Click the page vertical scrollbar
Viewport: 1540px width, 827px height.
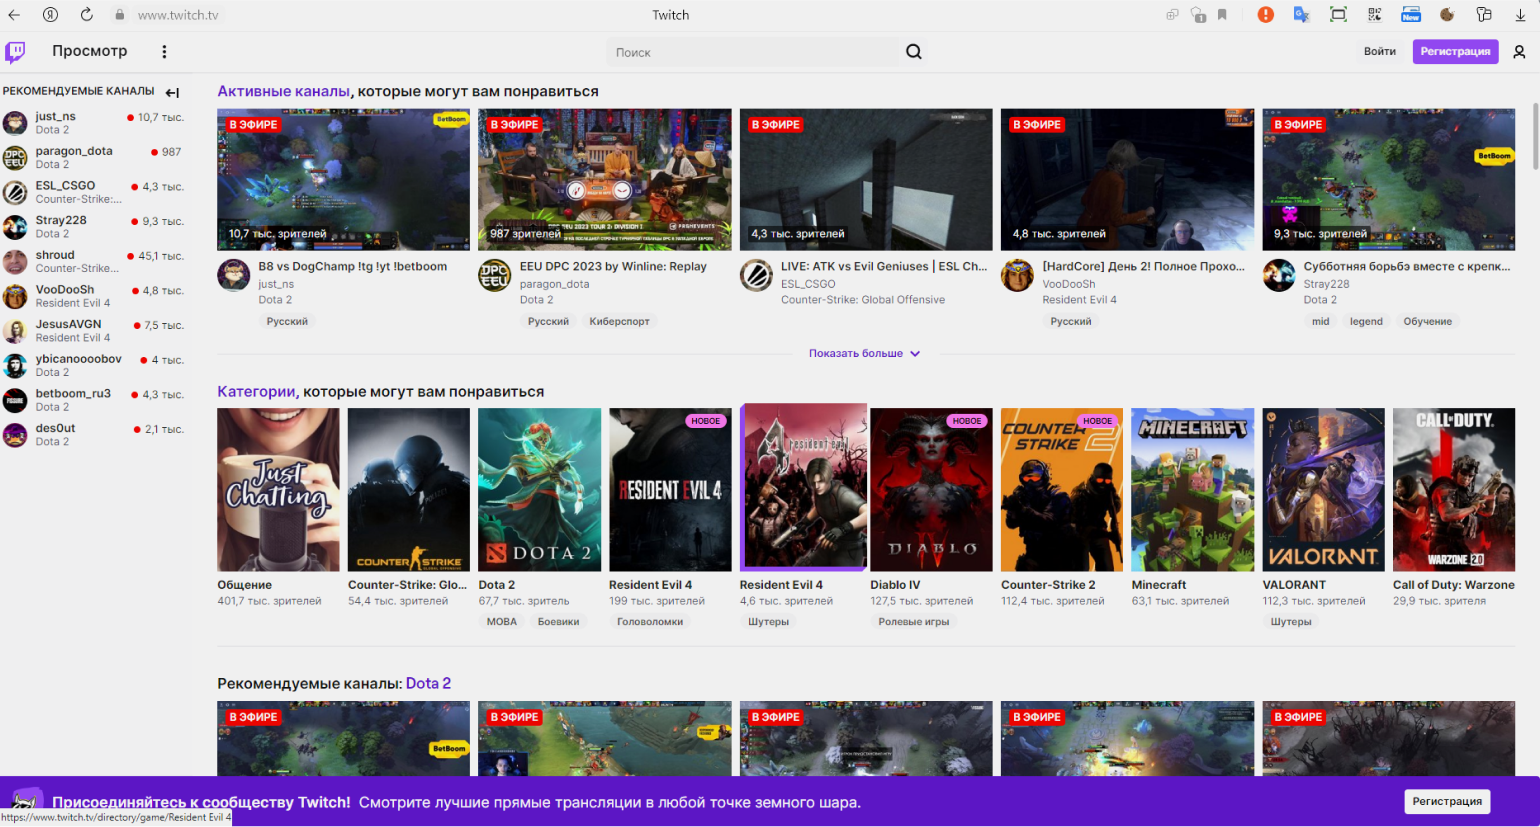1535,135
